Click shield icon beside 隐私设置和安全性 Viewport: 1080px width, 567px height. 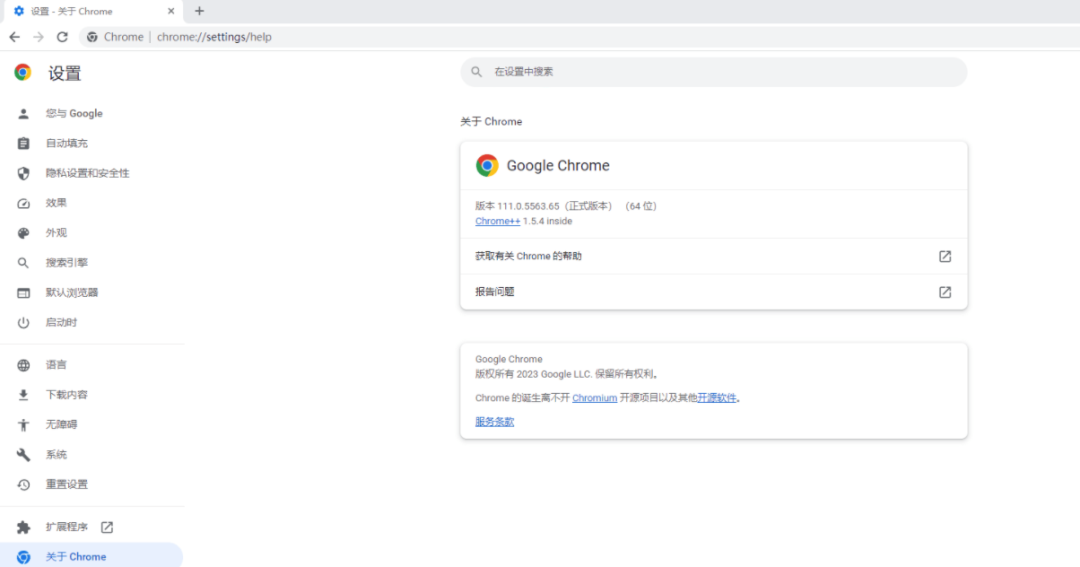pyautogui.click(x=23, y=174)
